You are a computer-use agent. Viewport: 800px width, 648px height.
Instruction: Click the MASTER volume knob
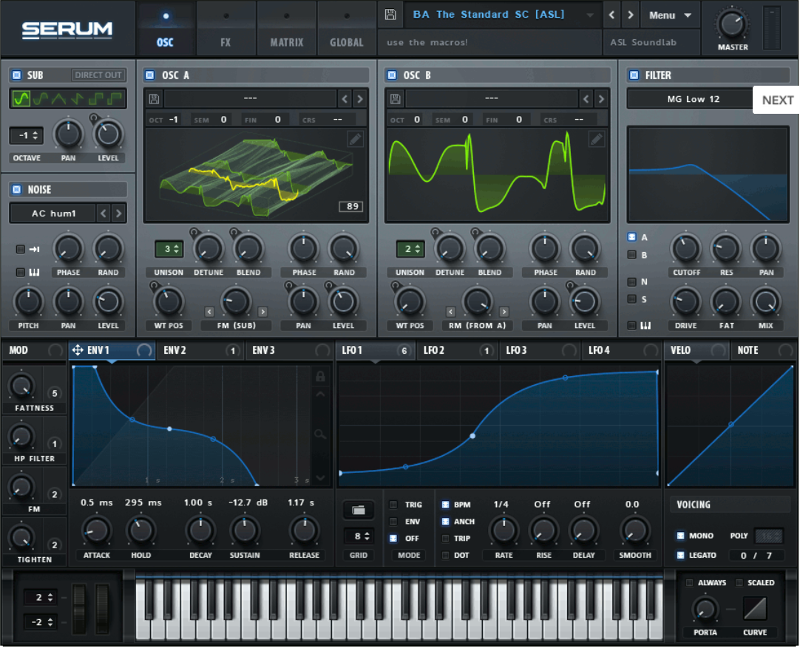point(733,23)
